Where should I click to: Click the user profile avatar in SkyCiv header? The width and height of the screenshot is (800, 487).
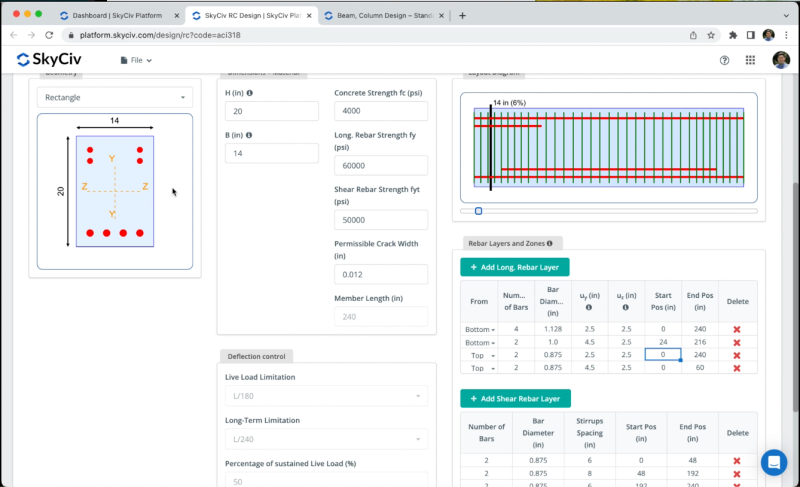(780, 60)
